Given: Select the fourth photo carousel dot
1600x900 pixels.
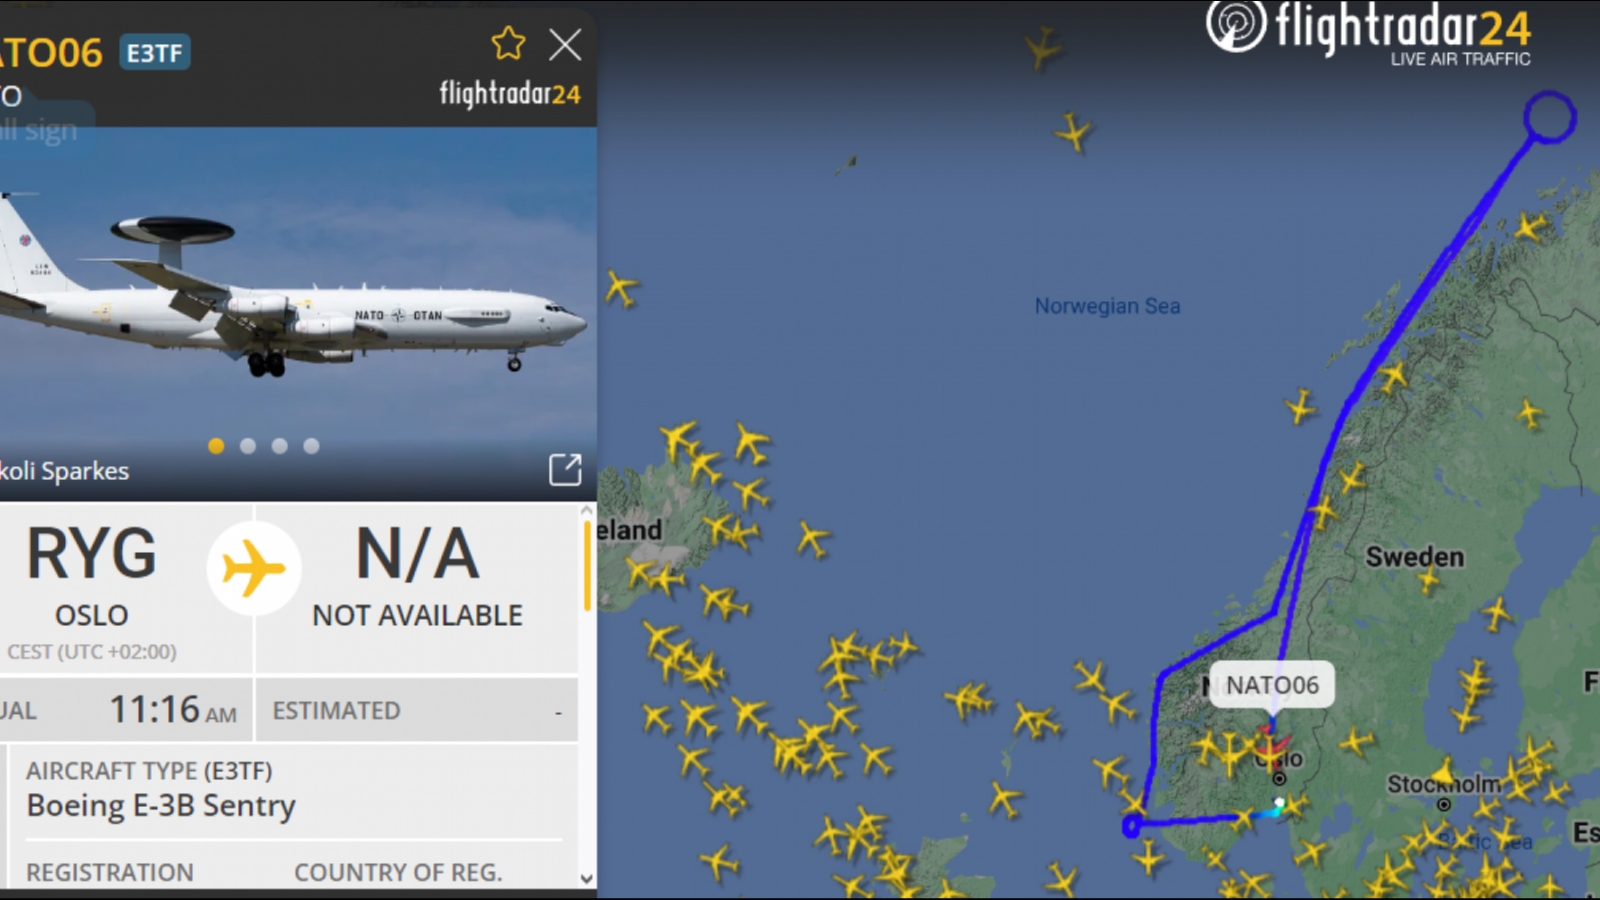Looking at the screenshot, I should point(312,446).
